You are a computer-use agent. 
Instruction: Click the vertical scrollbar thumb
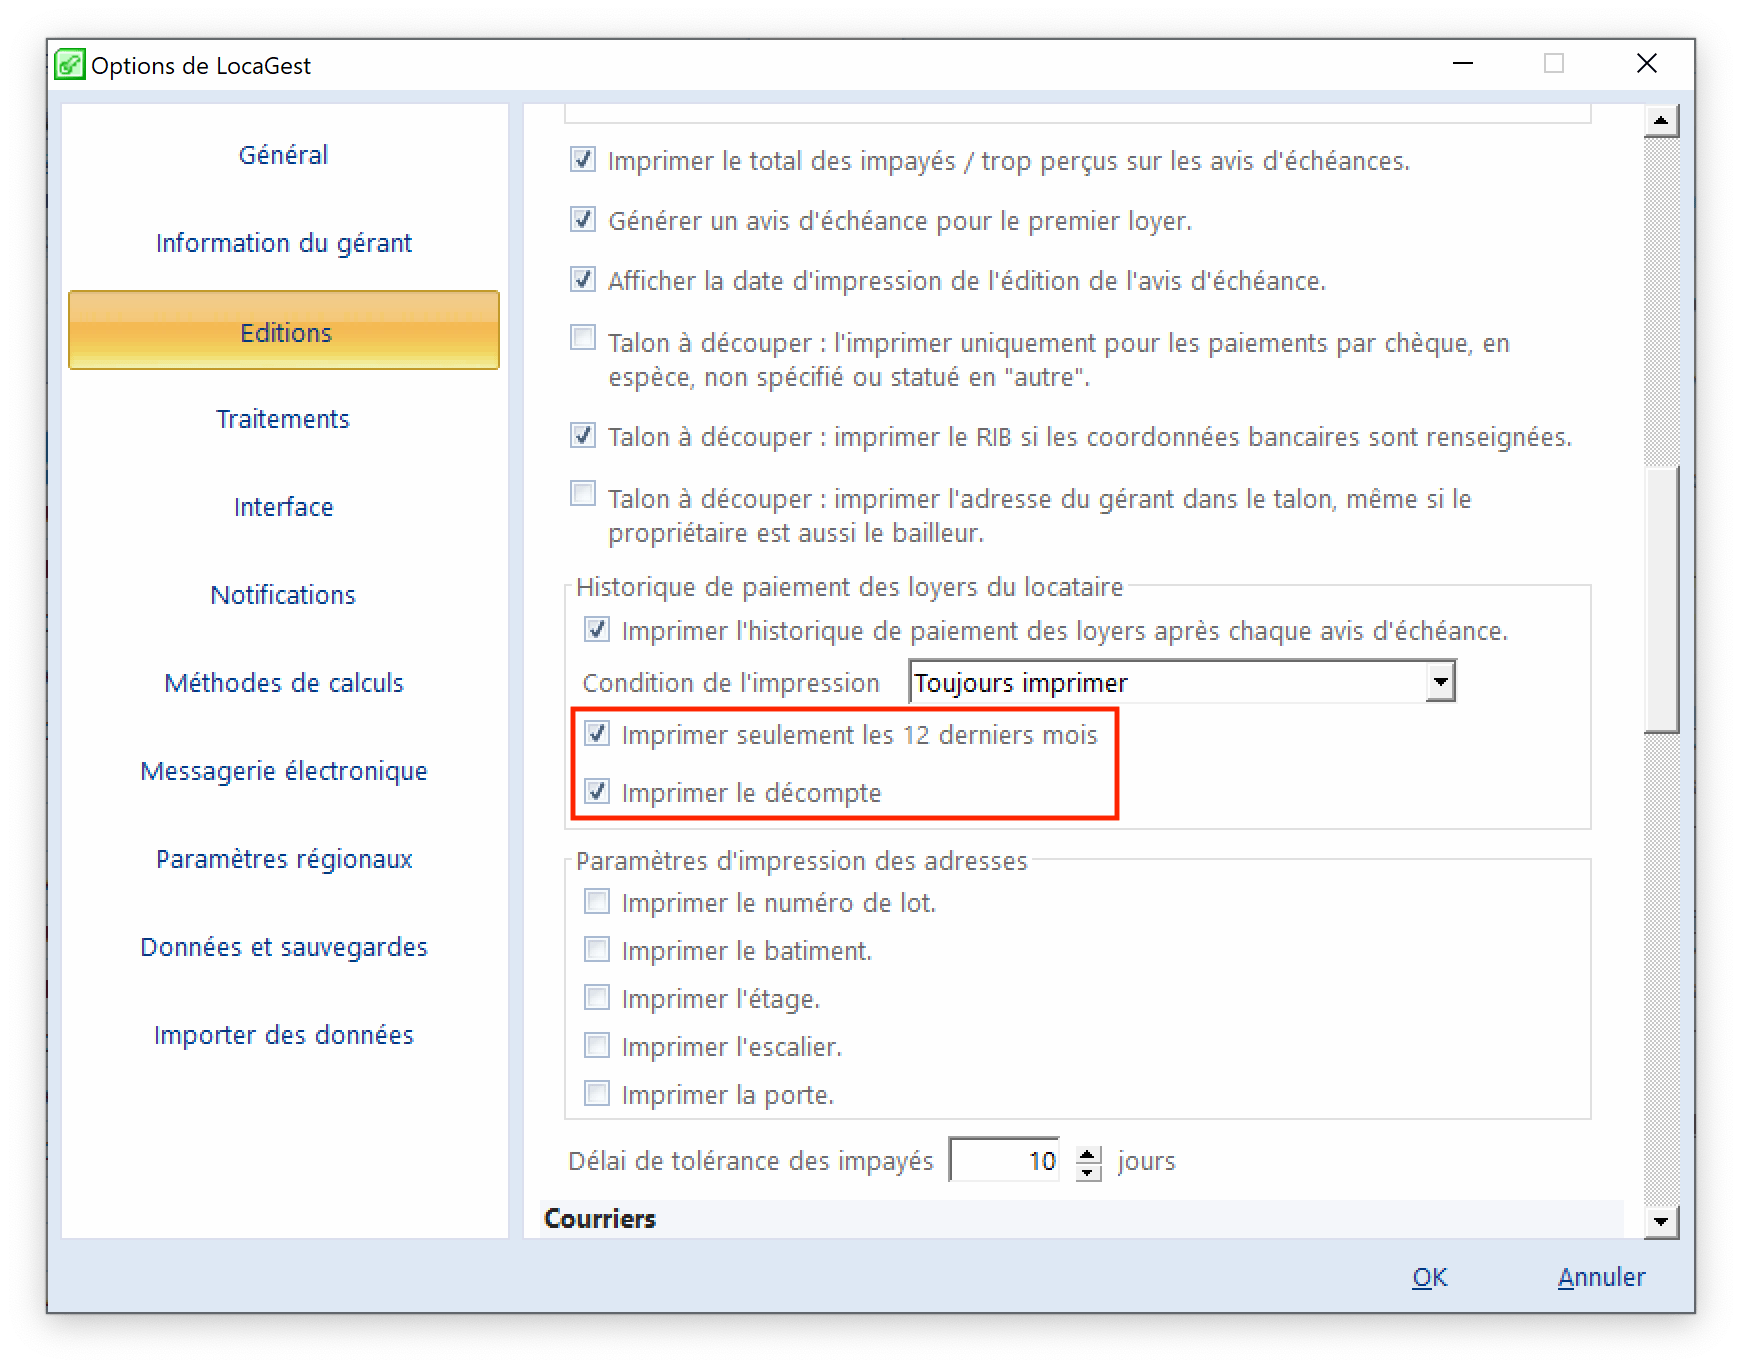click(x=1661, y=600)
